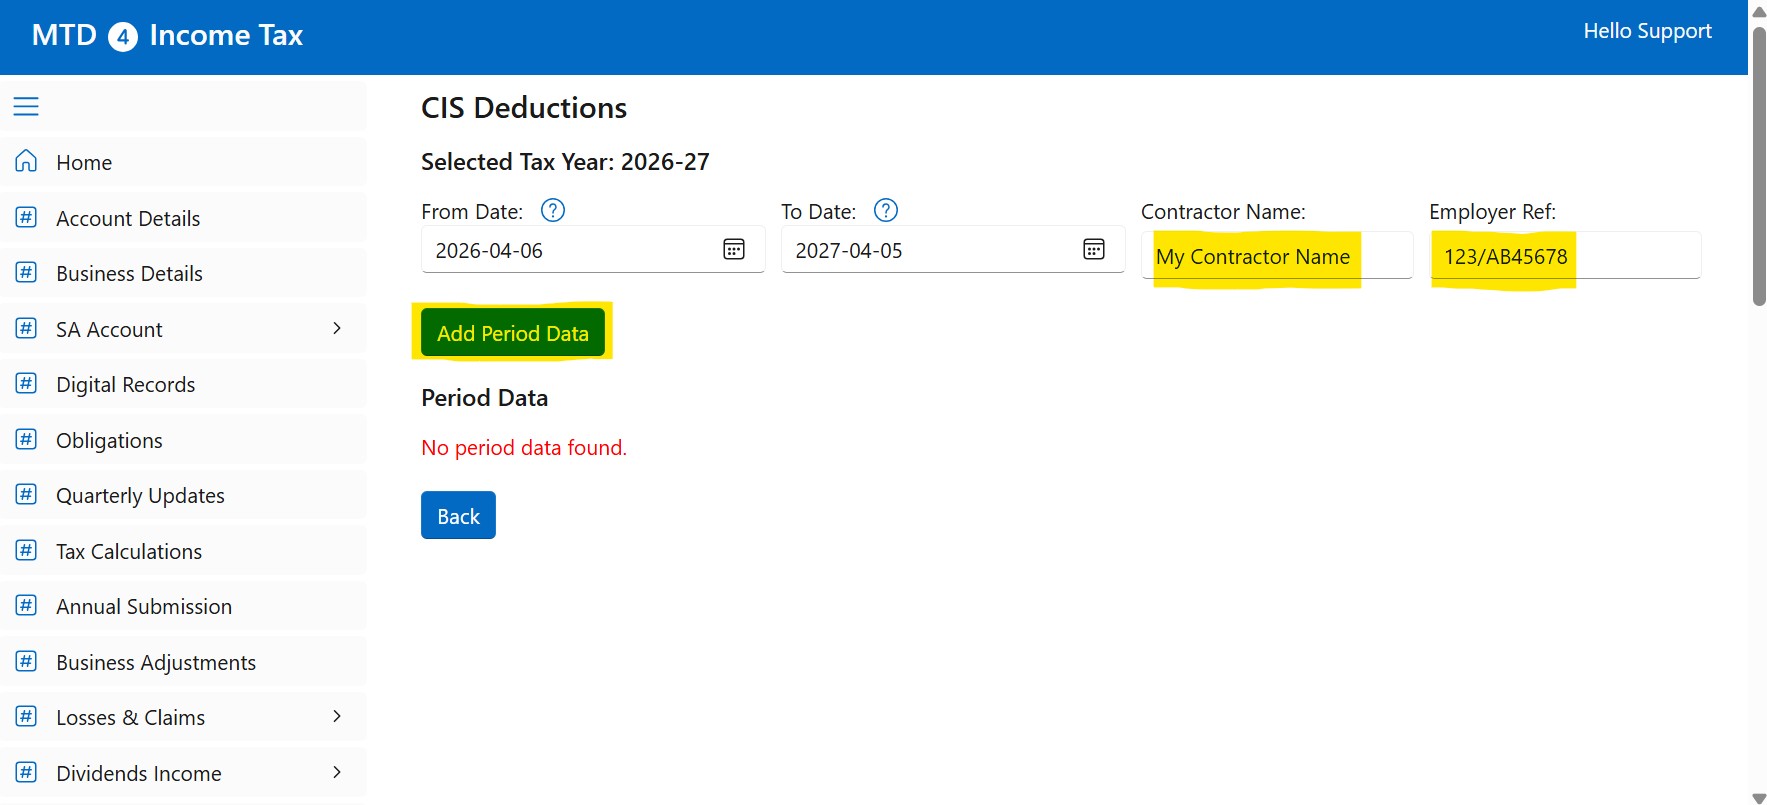The height and width of the screenshot is (805, 1767).
Task: Click the Add Period Data button
Action: (x=512, y=333)
